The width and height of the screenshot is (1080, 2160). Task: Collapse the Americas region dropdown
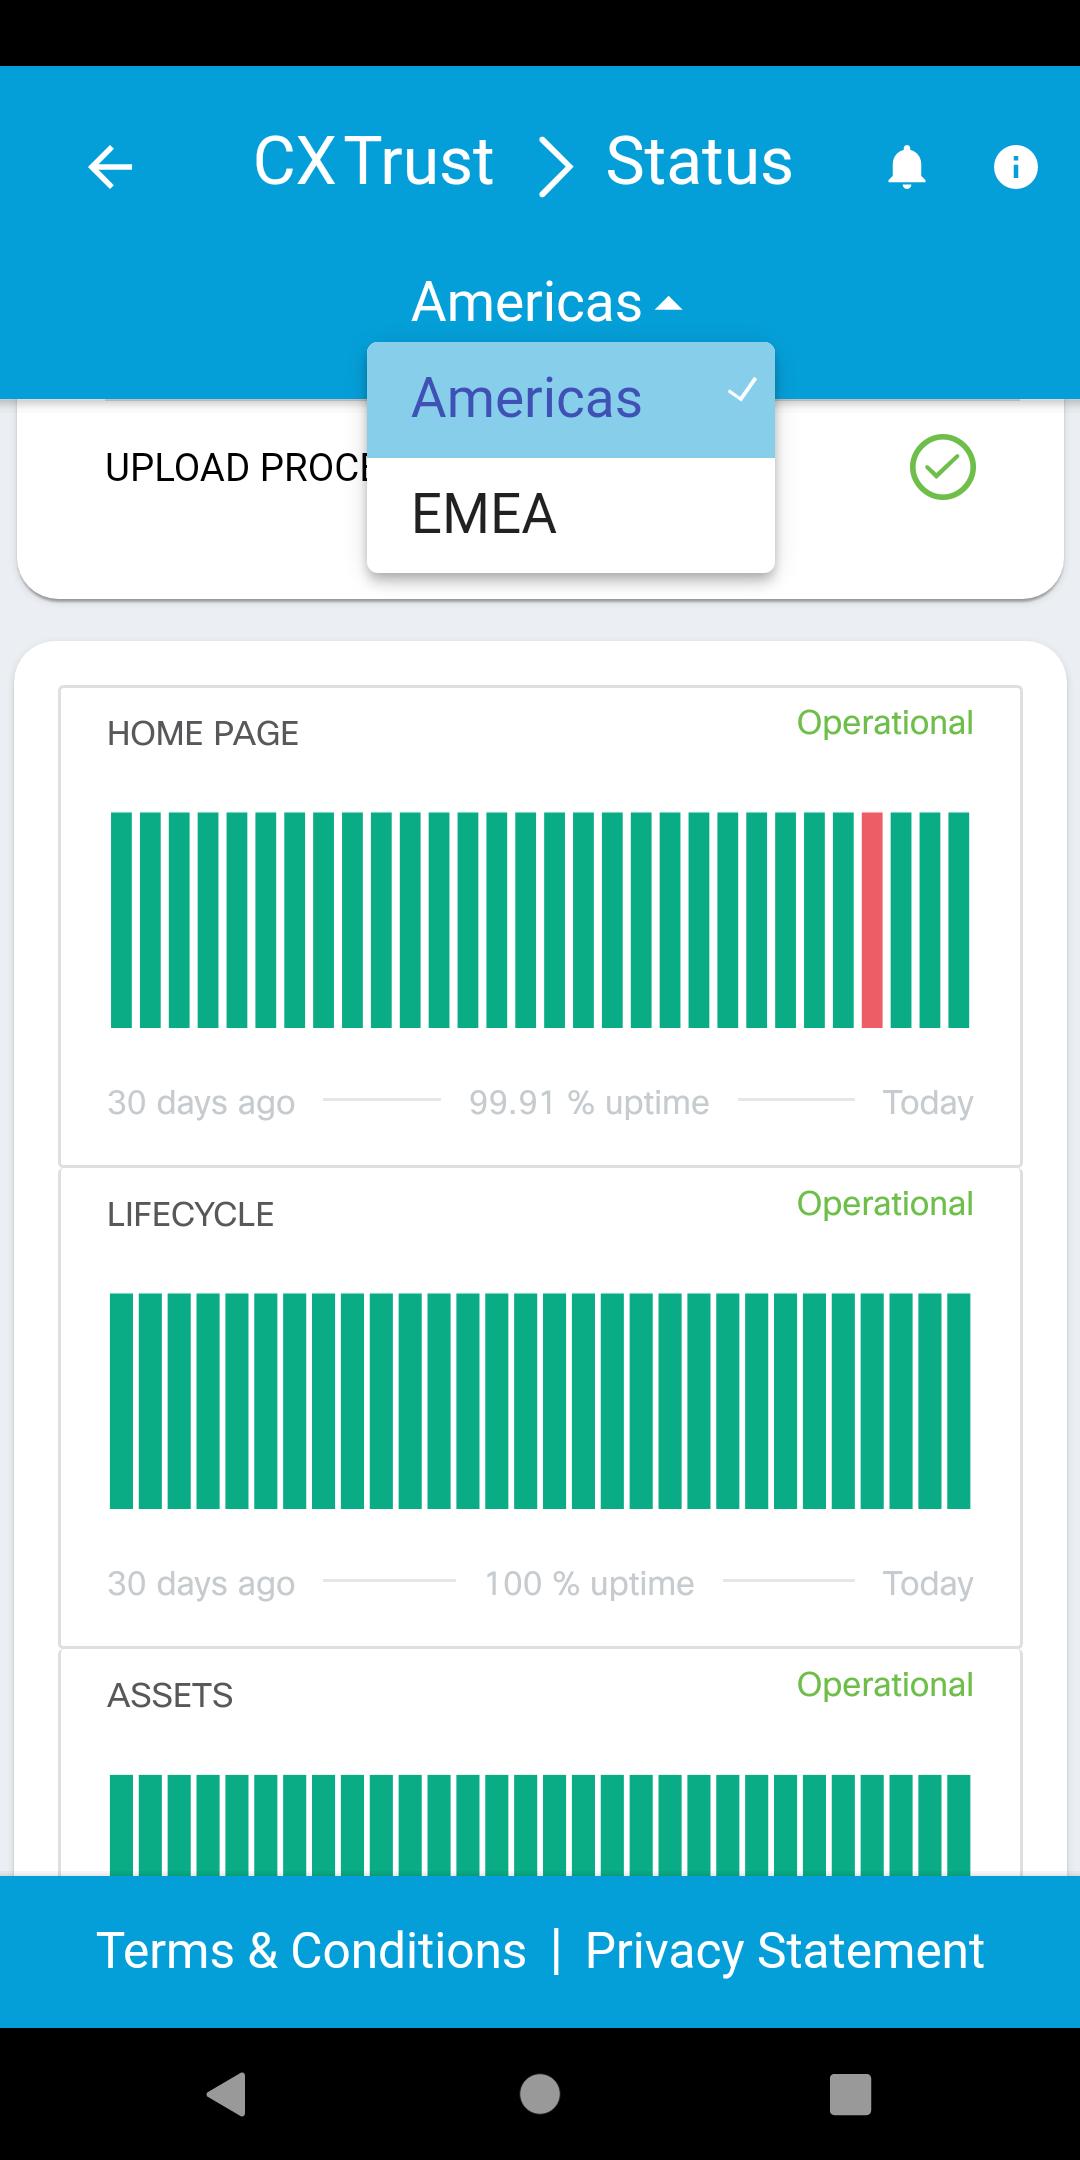pyautogui.click(x=546, y=302)
